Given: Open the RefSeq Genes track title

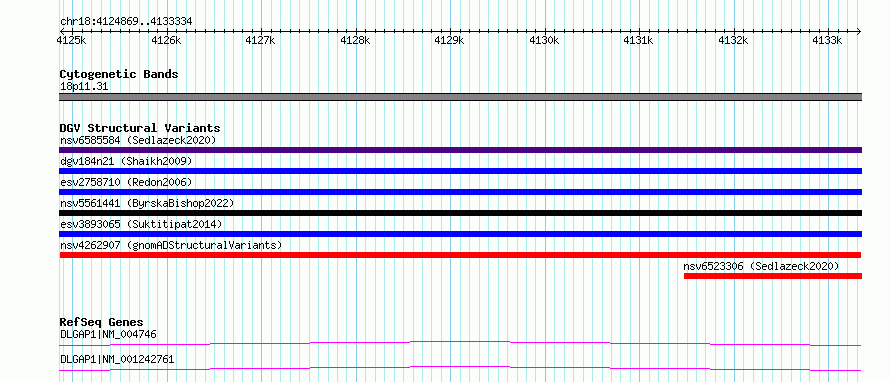Looking at the screenshot, I should pyautogui.click(x=101, y=322).
